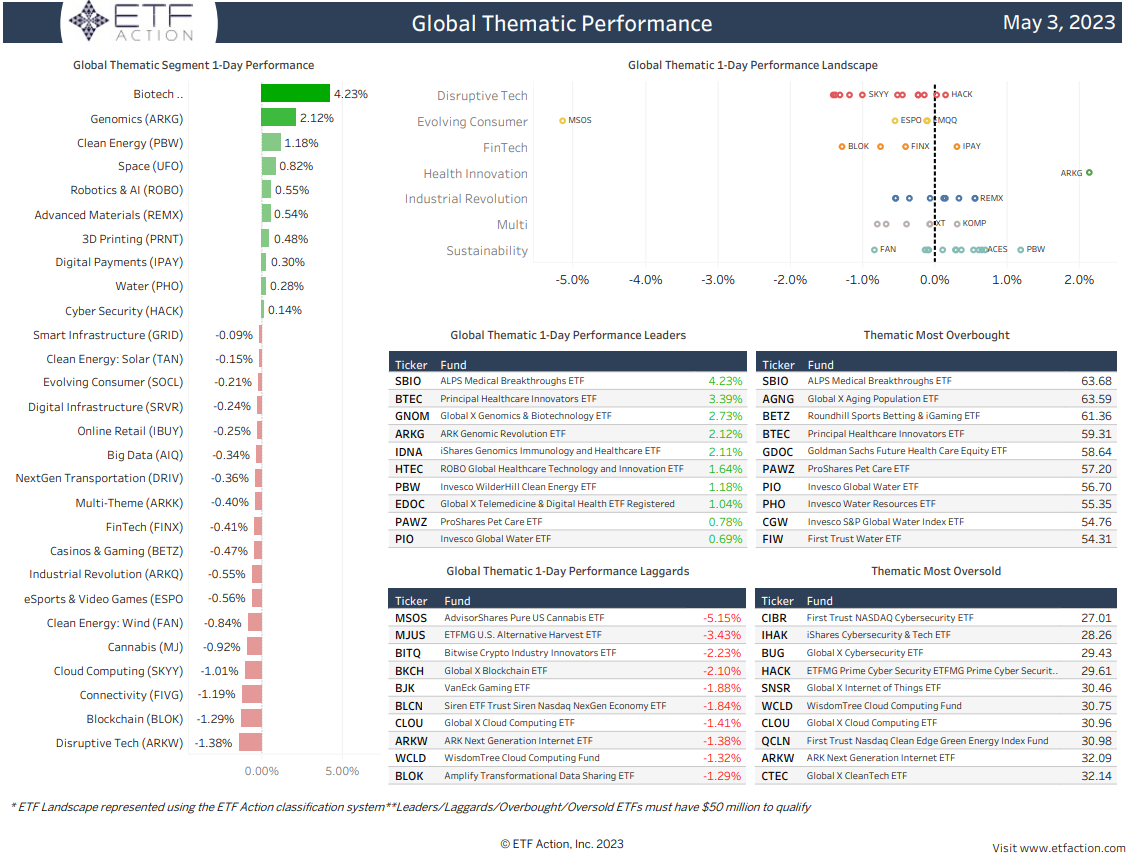Click the Water (PHO) segment label
Viewport: 1131px width, 856px height.
tap(149, 286)
